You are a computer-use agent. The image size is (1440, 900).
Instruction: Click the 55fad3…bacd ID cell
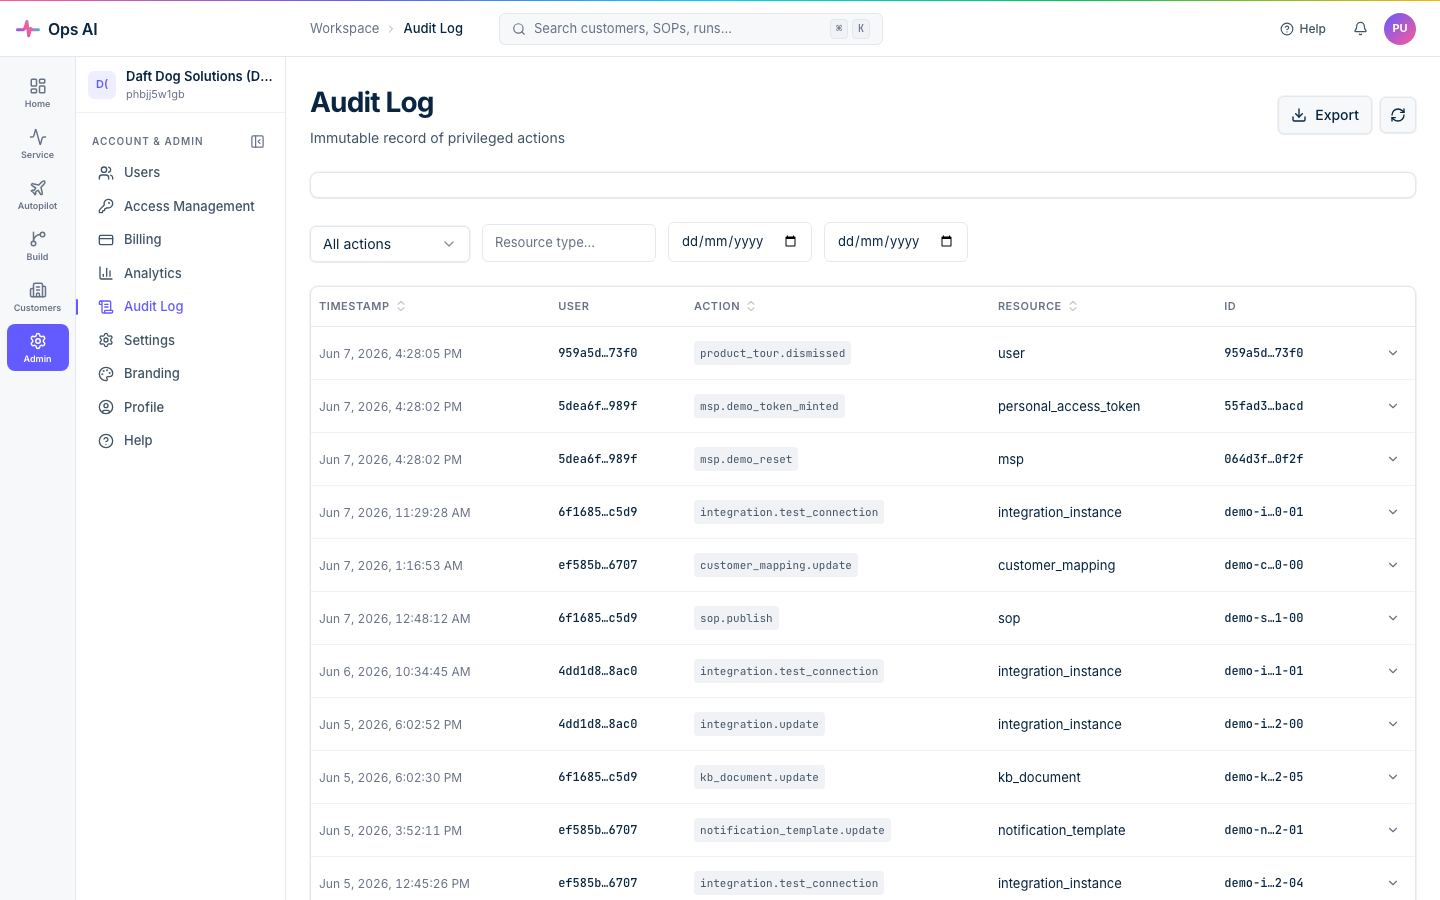(x=1264, y=406)
